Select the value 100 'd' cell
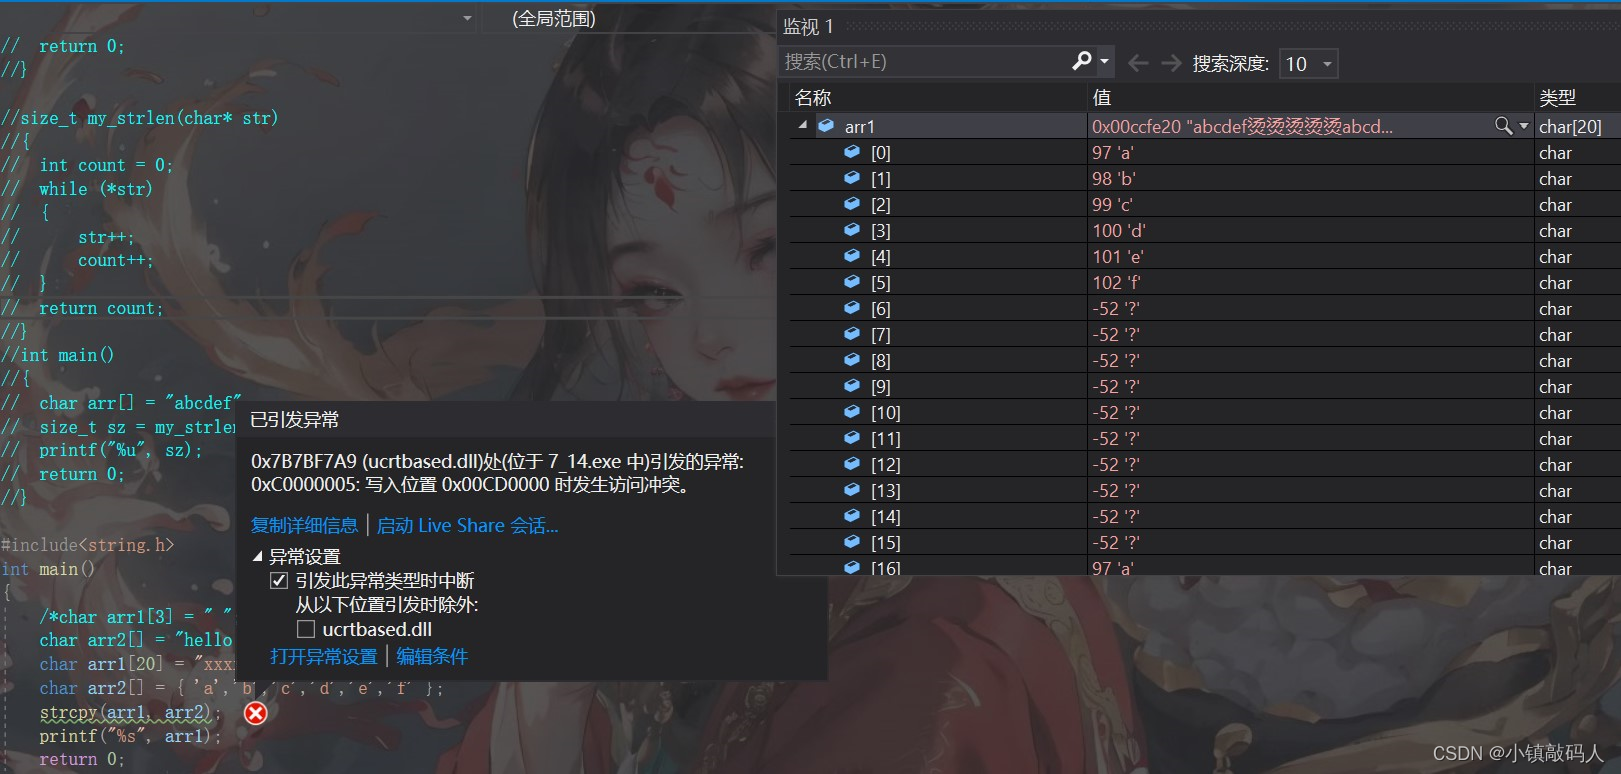 click(x=1118, y=230)
